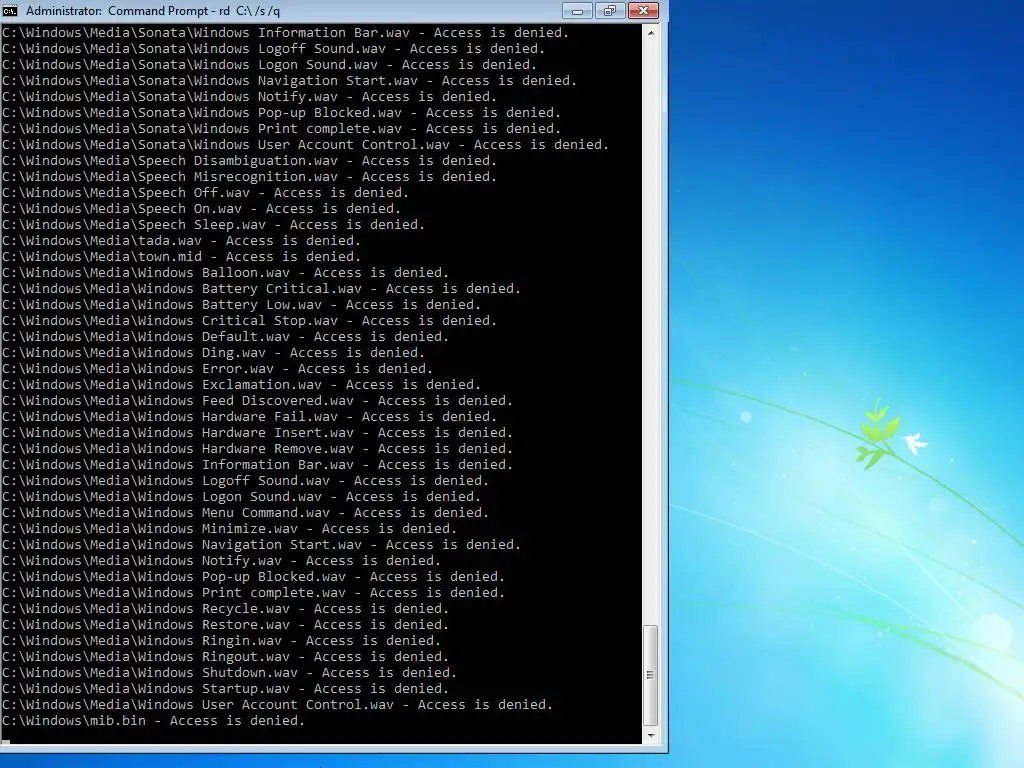This screenshot has height=768, width=1024.
Task: Click the 'Windows Startup.wav' line
Action: 225,689
